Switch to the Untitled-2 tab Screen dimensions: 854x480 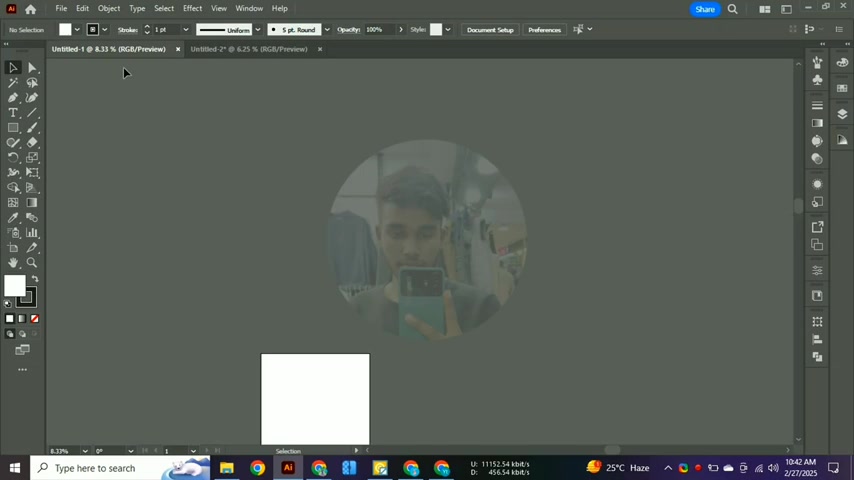(249, 49)
